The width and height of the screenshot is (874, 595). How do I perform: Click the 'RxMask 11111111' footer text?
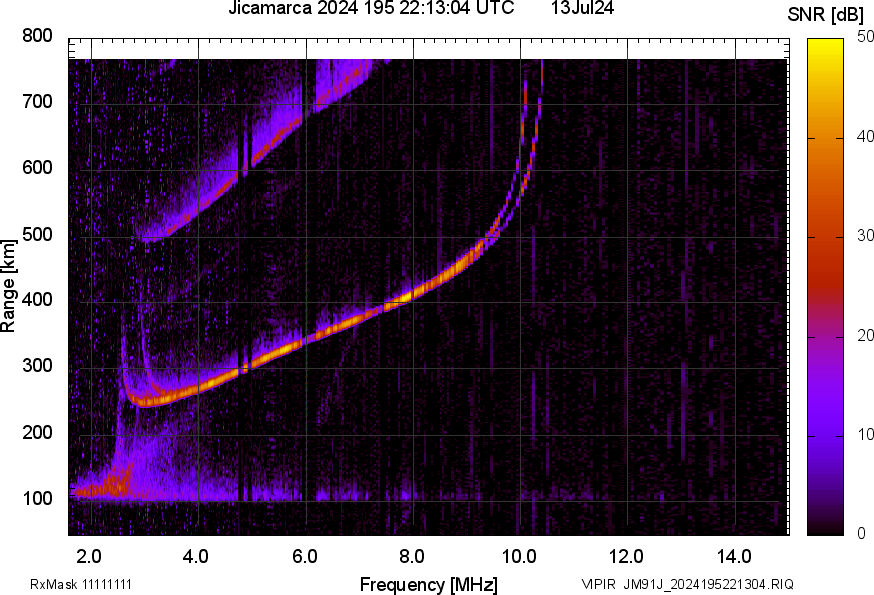[81, 584]
